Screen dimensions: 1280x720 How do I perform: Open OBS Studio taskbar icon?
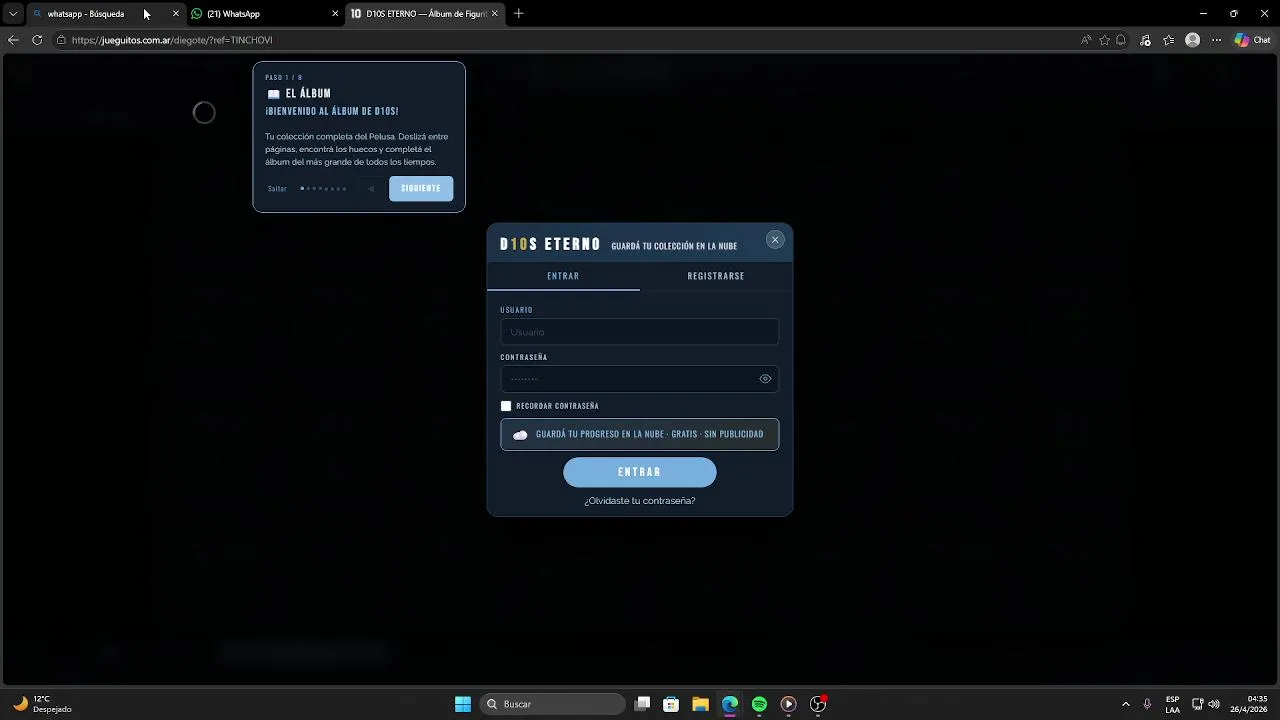tap(818, 704)
